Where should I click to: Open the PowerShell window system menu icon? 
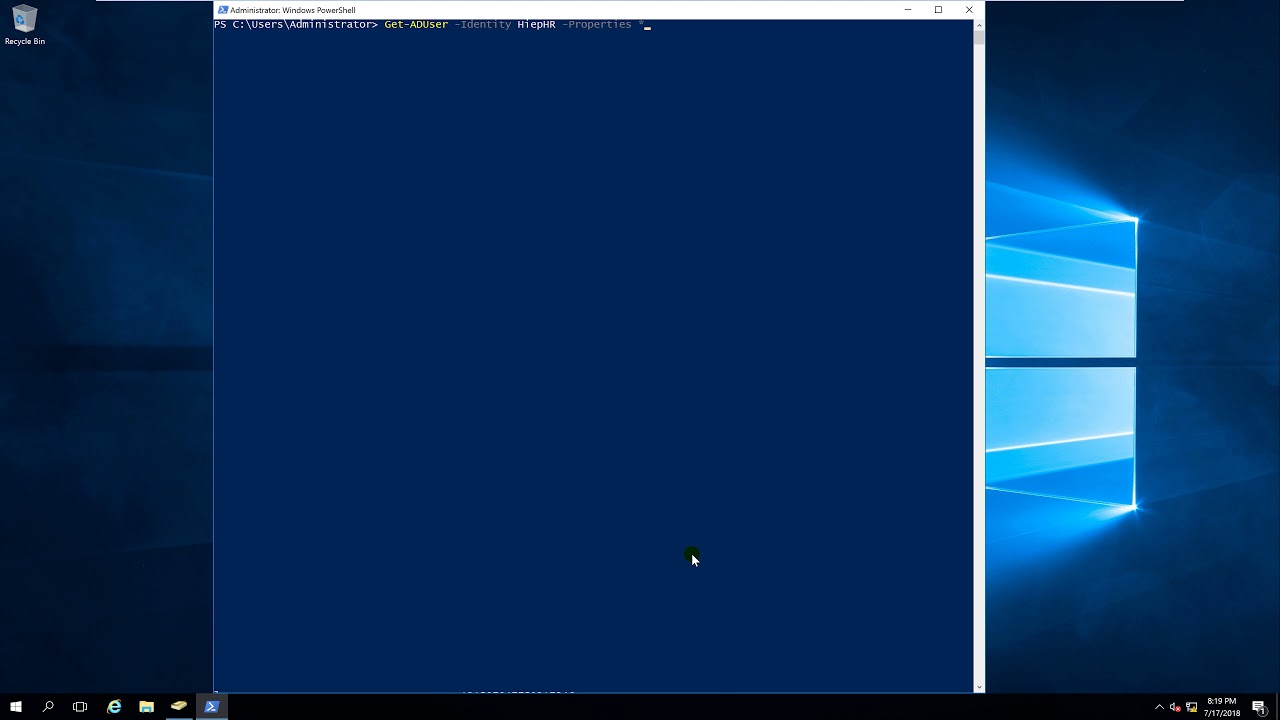click(223, 10)
